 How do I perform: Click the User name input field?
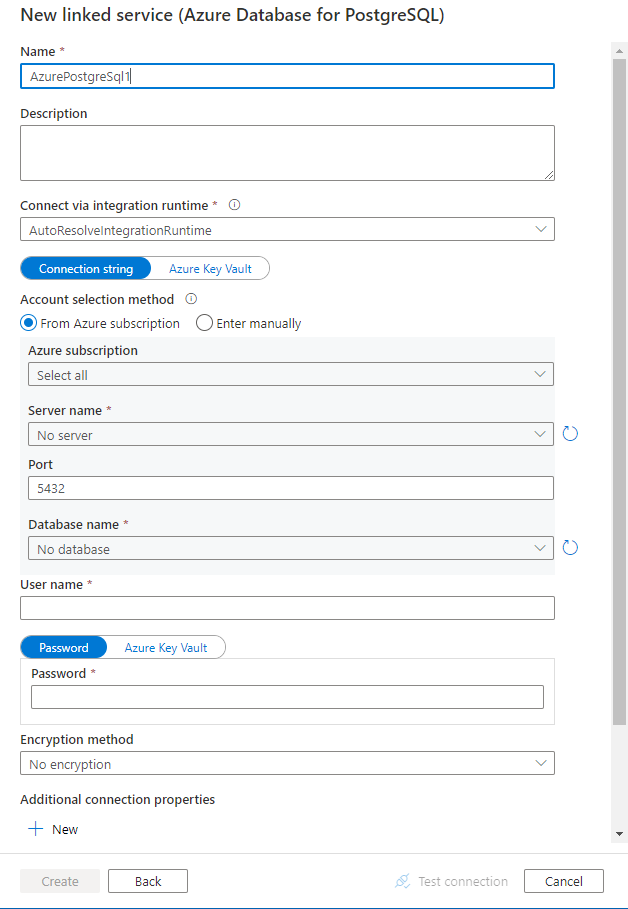pyautogui.click(x=287, y=608)
